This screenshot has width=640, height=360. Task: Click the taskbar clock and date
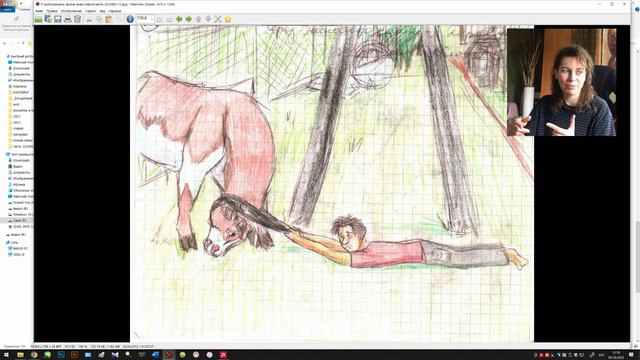(x=616, y=355)
